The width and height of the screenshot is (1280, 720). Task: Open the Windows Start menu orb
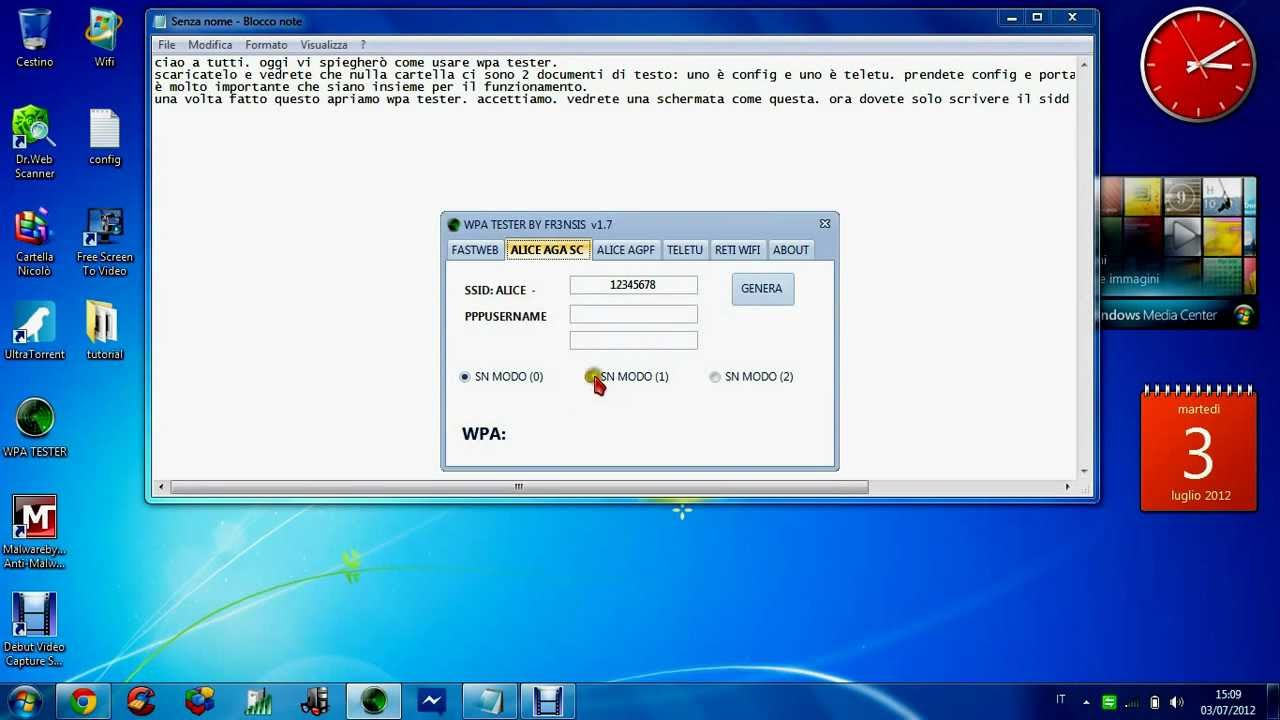click(24, 701)
